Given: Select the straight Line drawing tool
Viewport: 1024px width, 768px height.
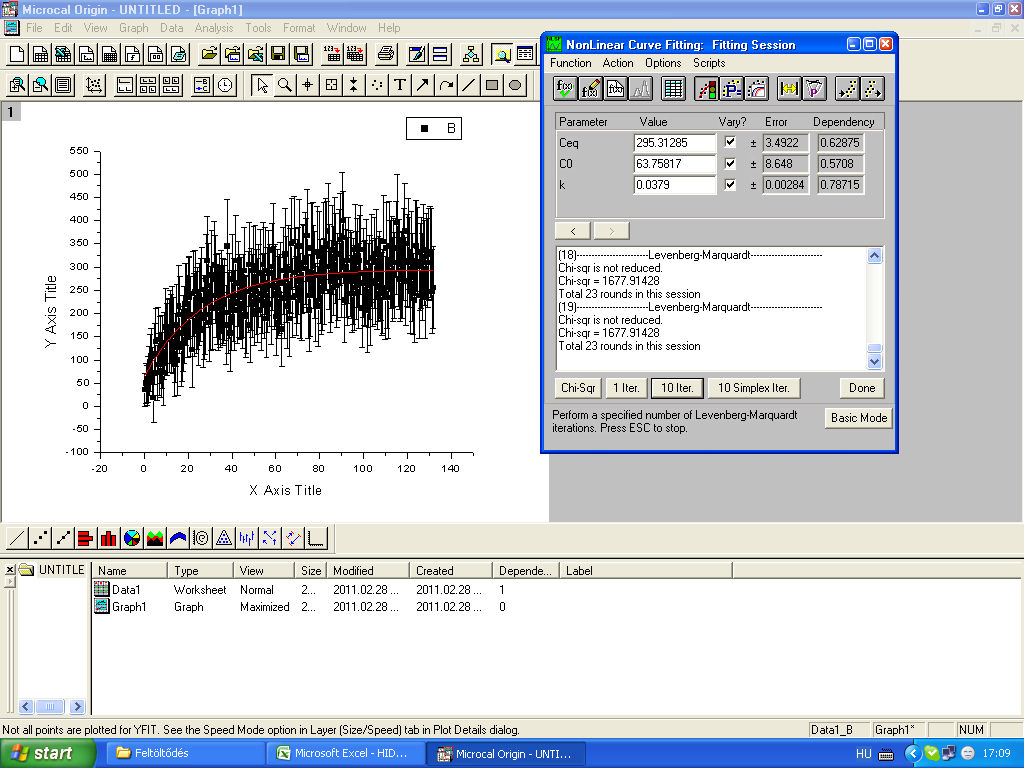Looking at the screenshot, I should (469, 85).
